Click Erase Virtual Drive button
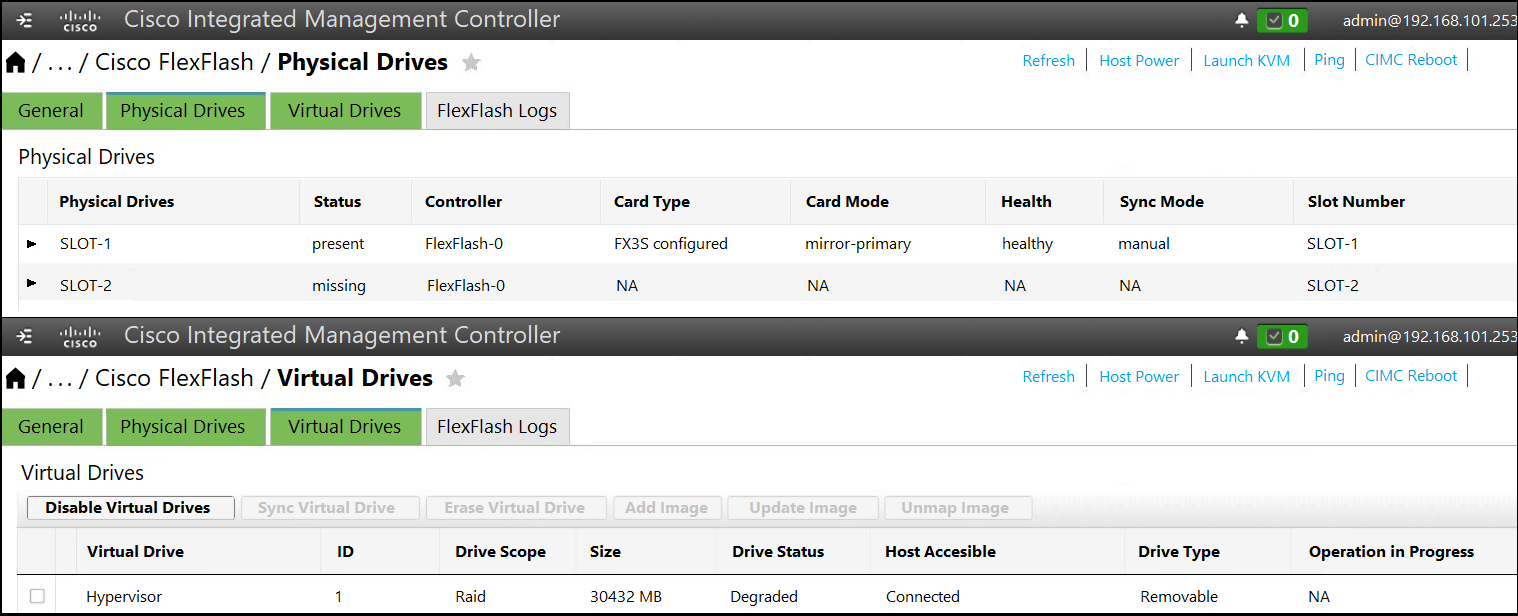Viewport: 1518px width, 616px height. click(x=514, y=508)
